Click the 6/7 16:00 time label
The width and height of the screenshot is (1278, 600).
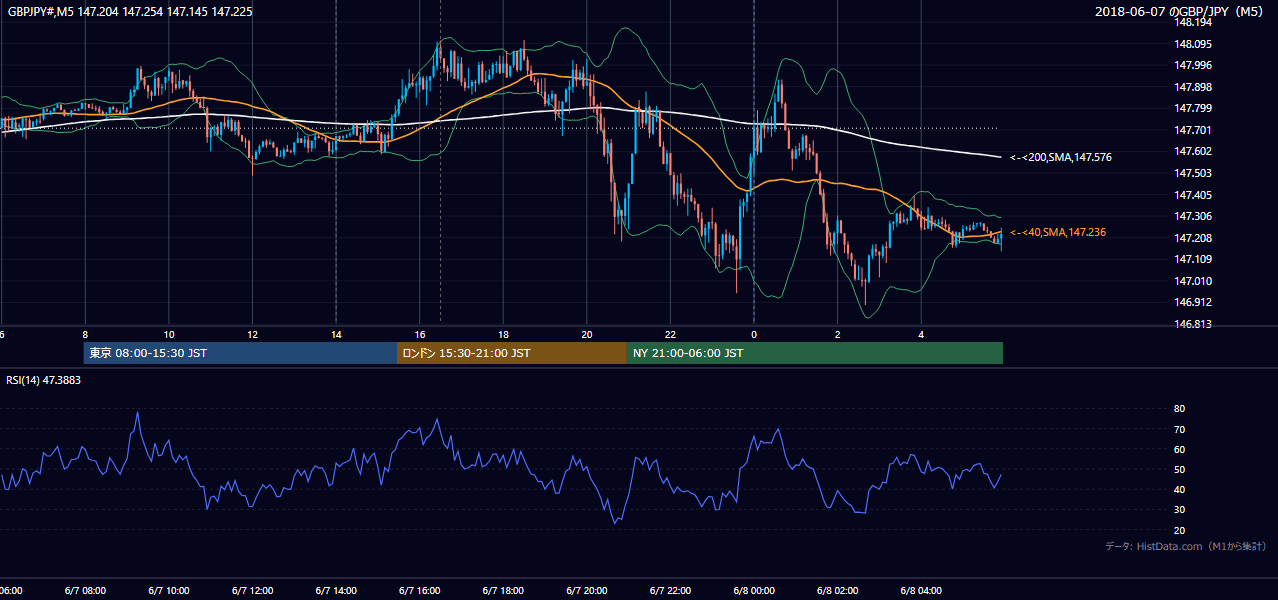tap(420, 591)
